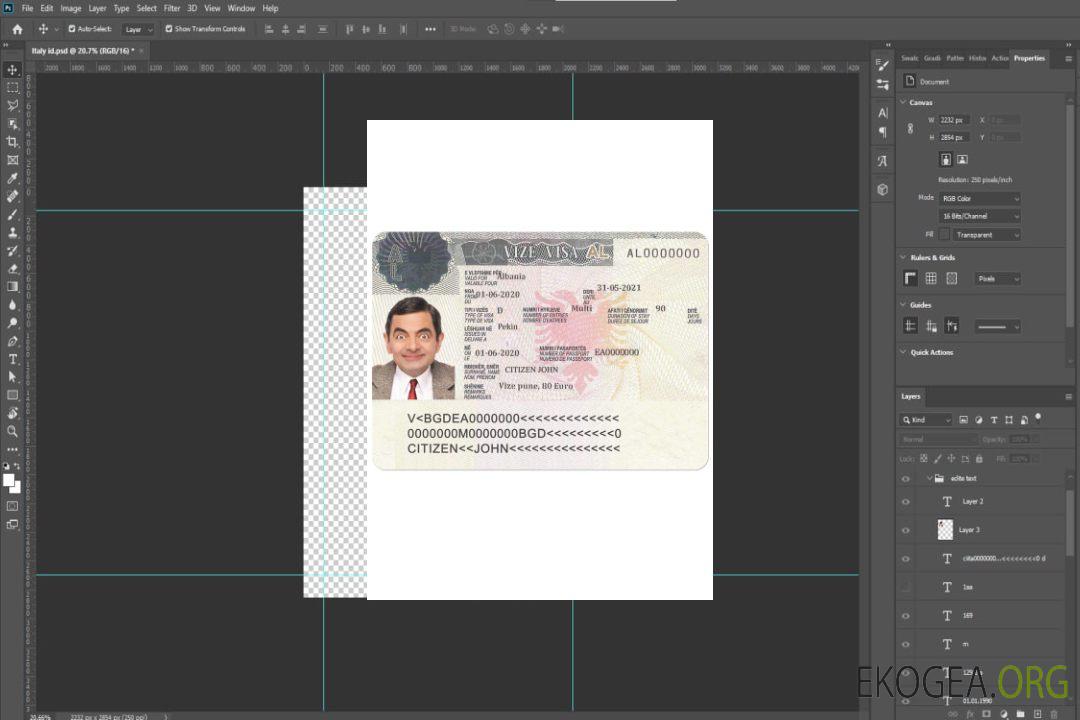Viewport: 1080px width, 720px height.
Task: Select the Lasso tool
Action: click(x=12, y=105)
